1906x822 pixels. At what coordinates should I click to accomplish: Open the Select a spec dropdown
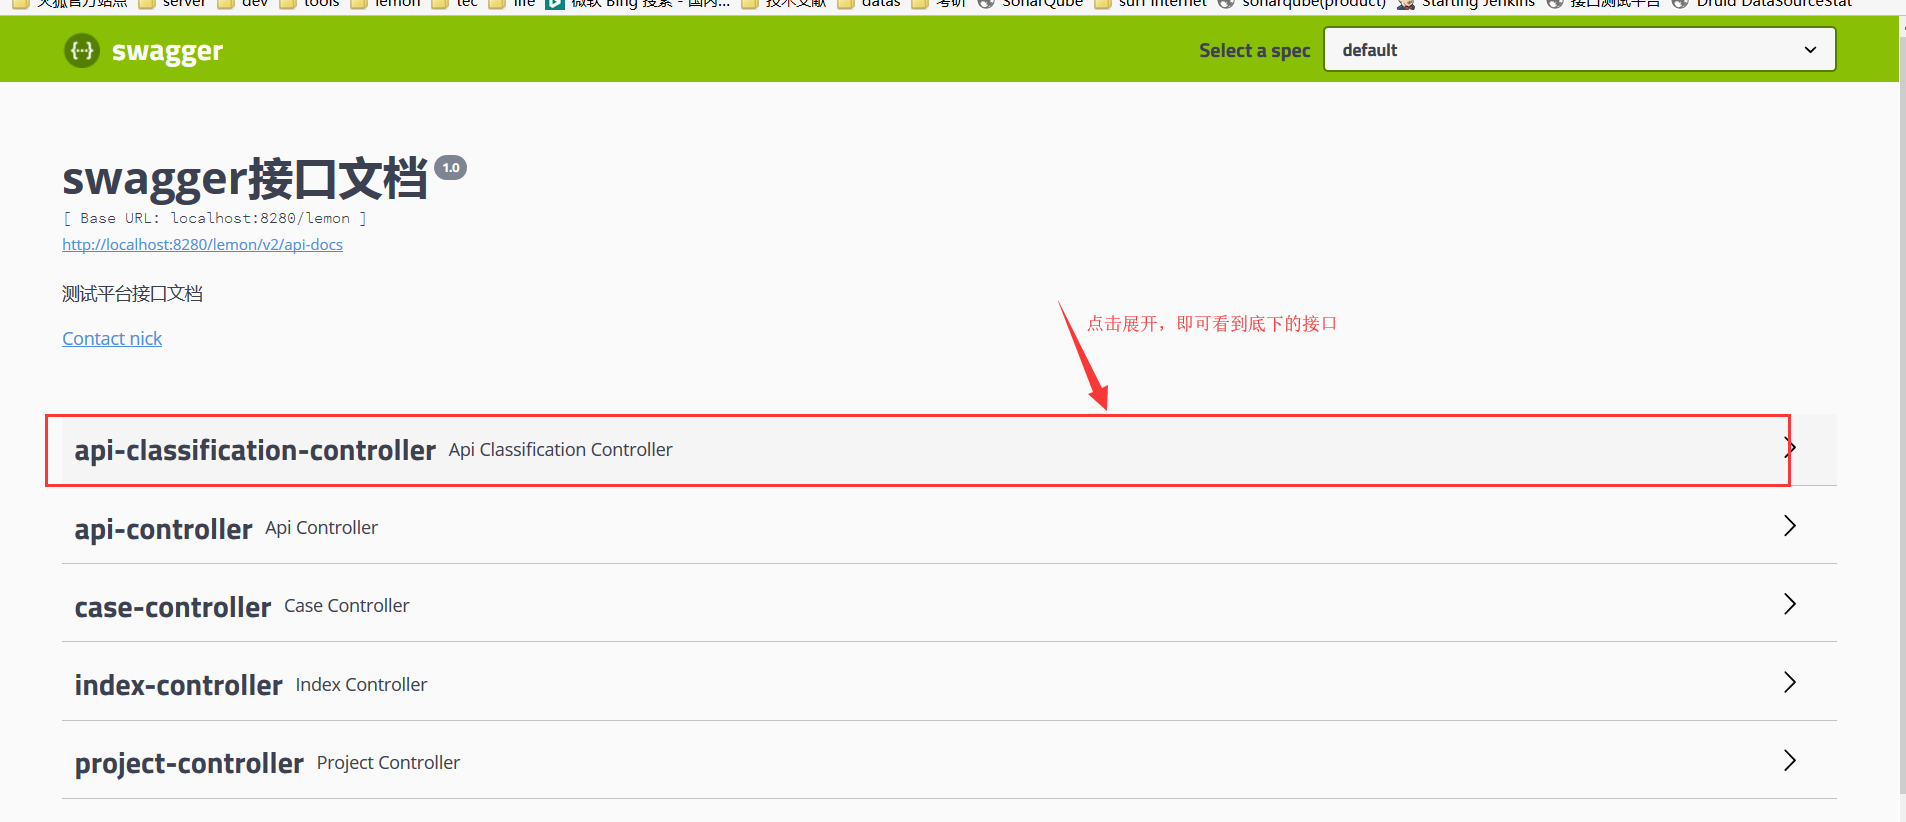(1579, 49)
